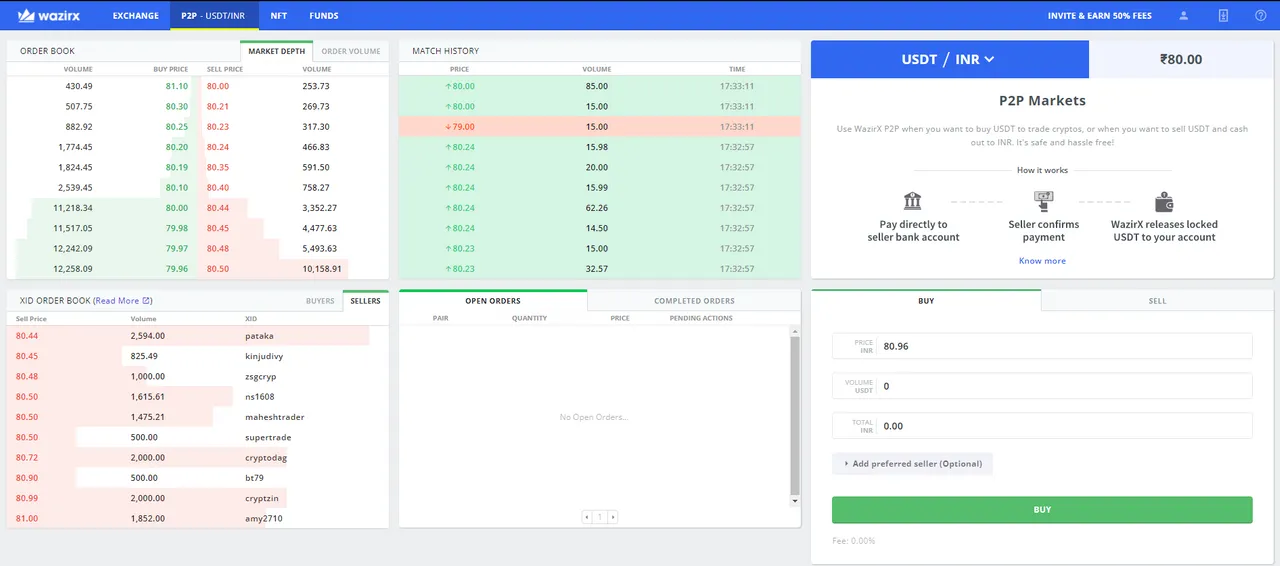Select sell price 80.50 in order book
The height and width of the screenshot is (566, 1280).
click(x=217, y=269)
